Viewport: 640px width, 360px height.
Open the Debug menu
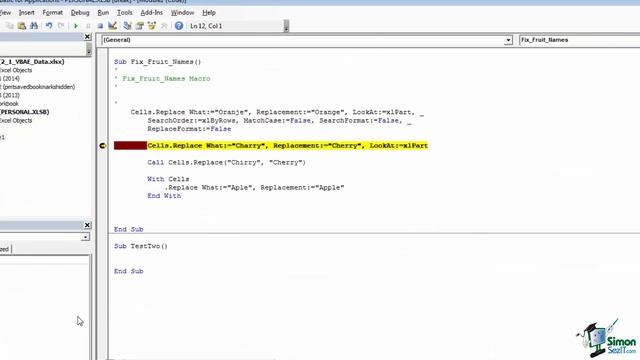pyautogui.click(x=80, y=13)
